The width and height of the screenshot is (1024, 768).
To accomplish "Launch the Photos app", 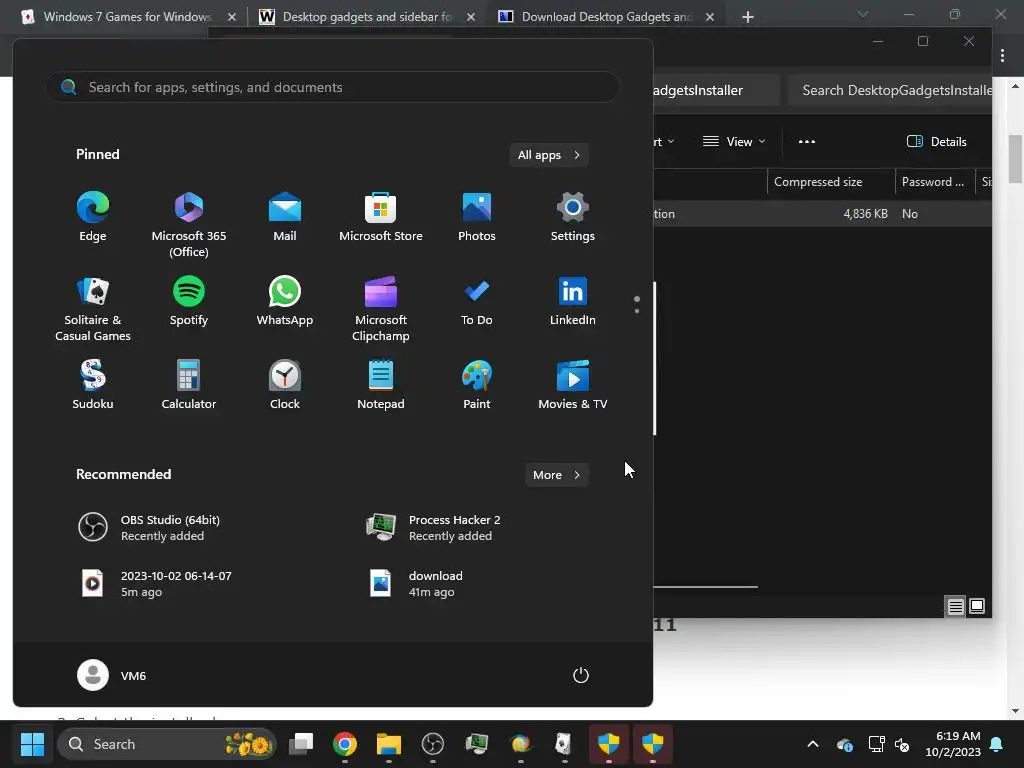I will [x=477, y=217].
